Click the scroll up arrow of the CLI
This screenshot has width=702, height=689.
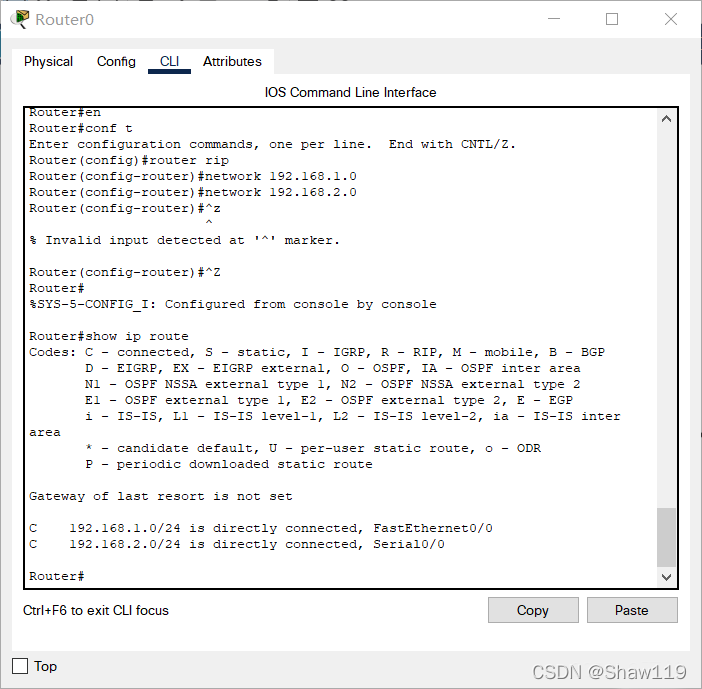(666, 119)
